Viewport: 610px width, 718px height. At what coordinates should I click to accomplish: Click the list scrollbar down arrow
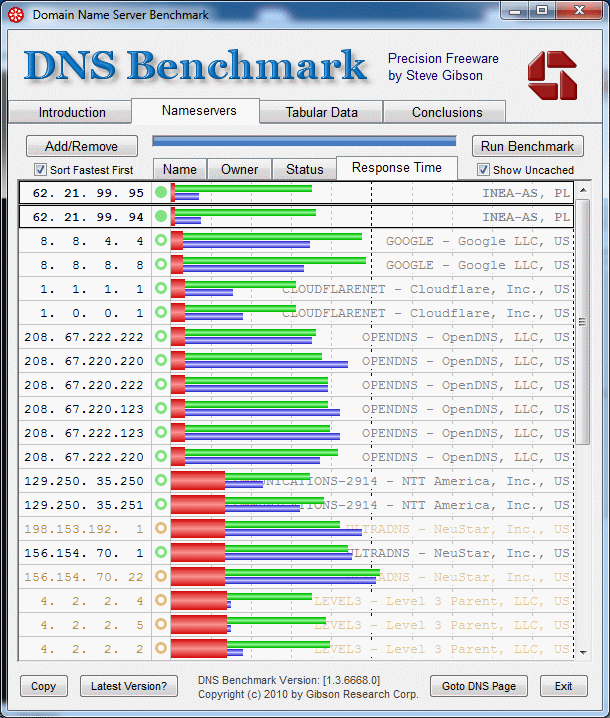coord(583,653)
